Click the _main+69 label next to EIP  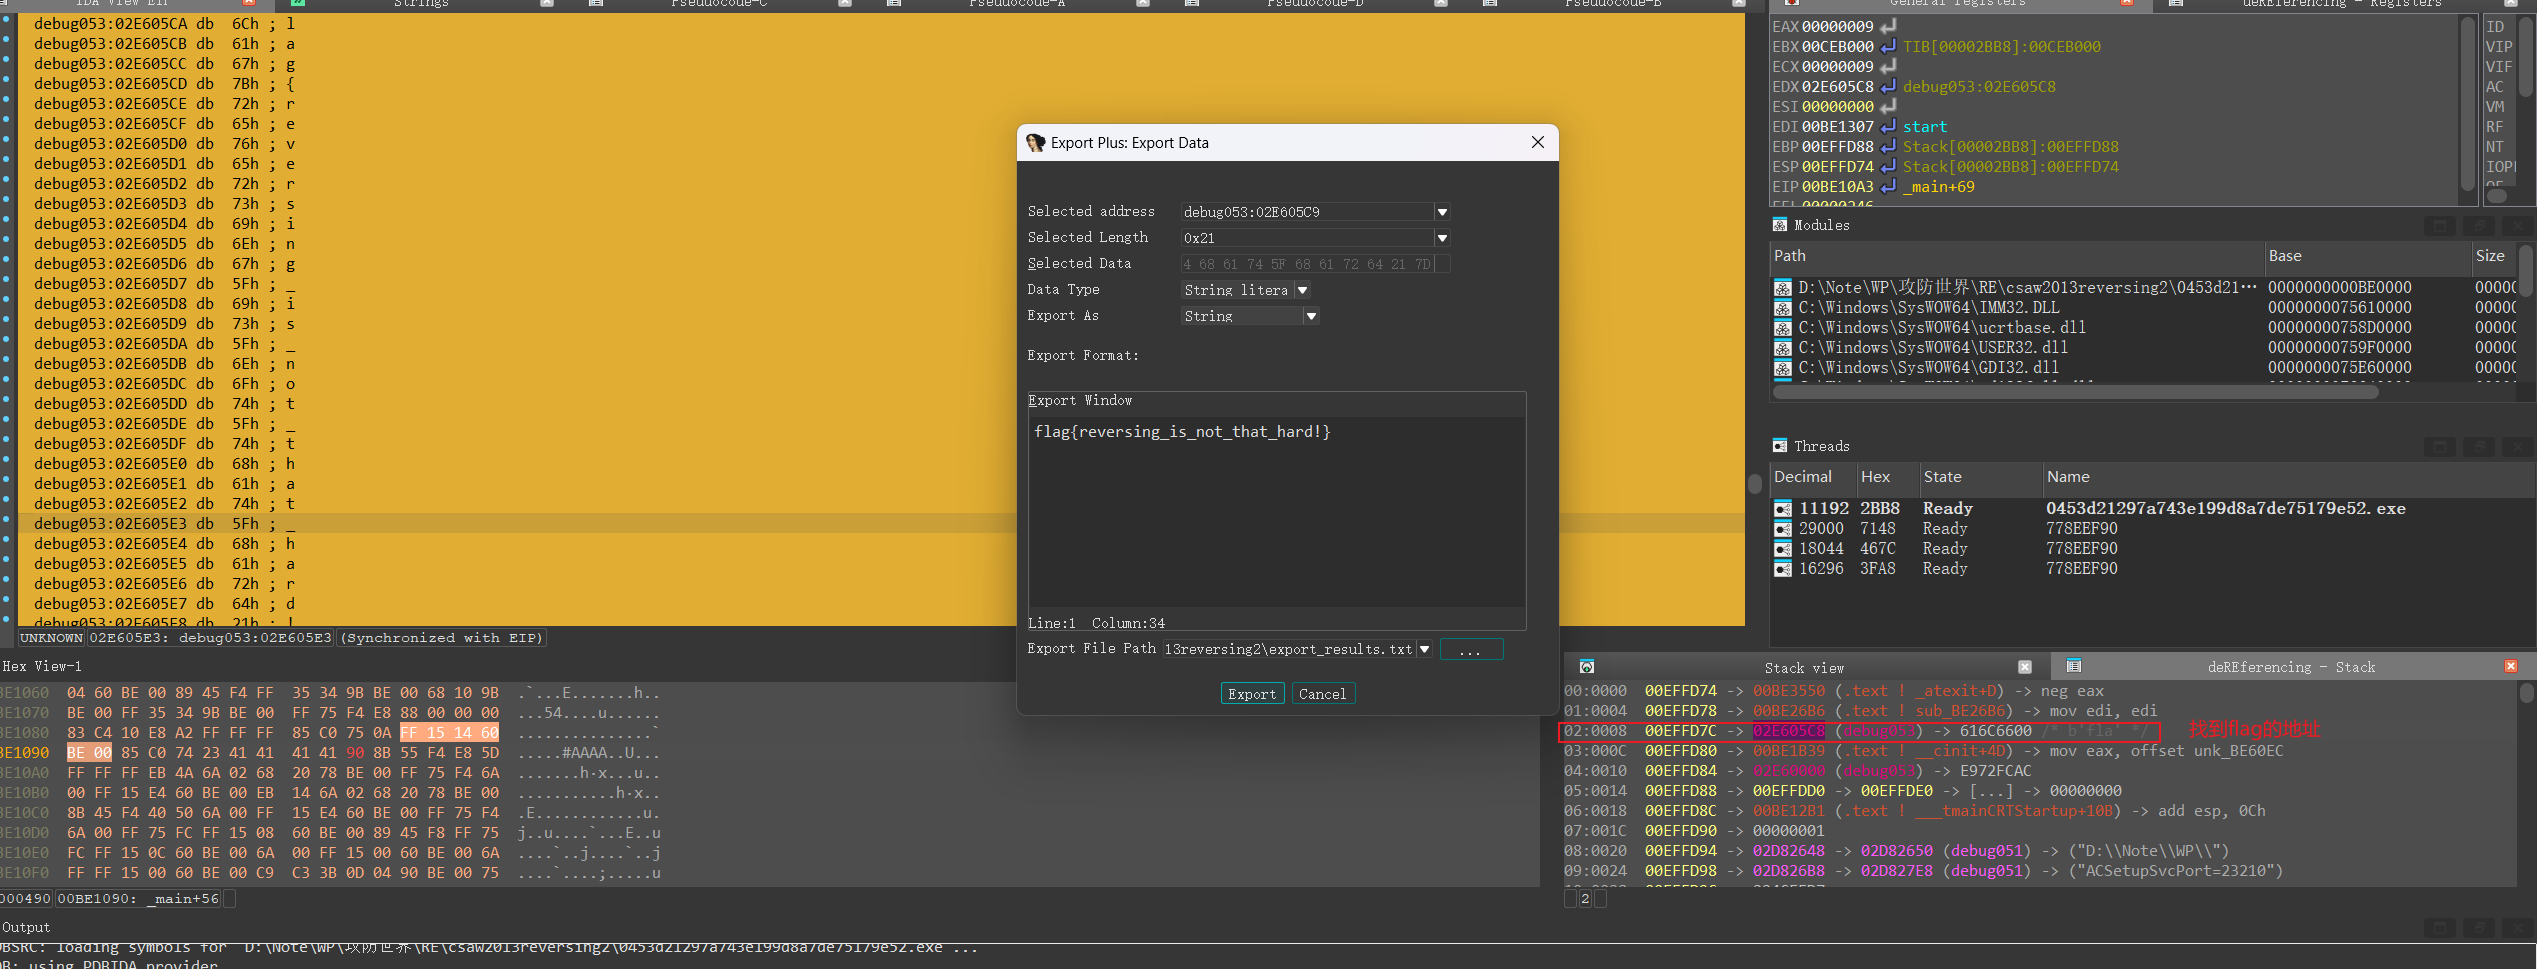[x=1938, y=187]
